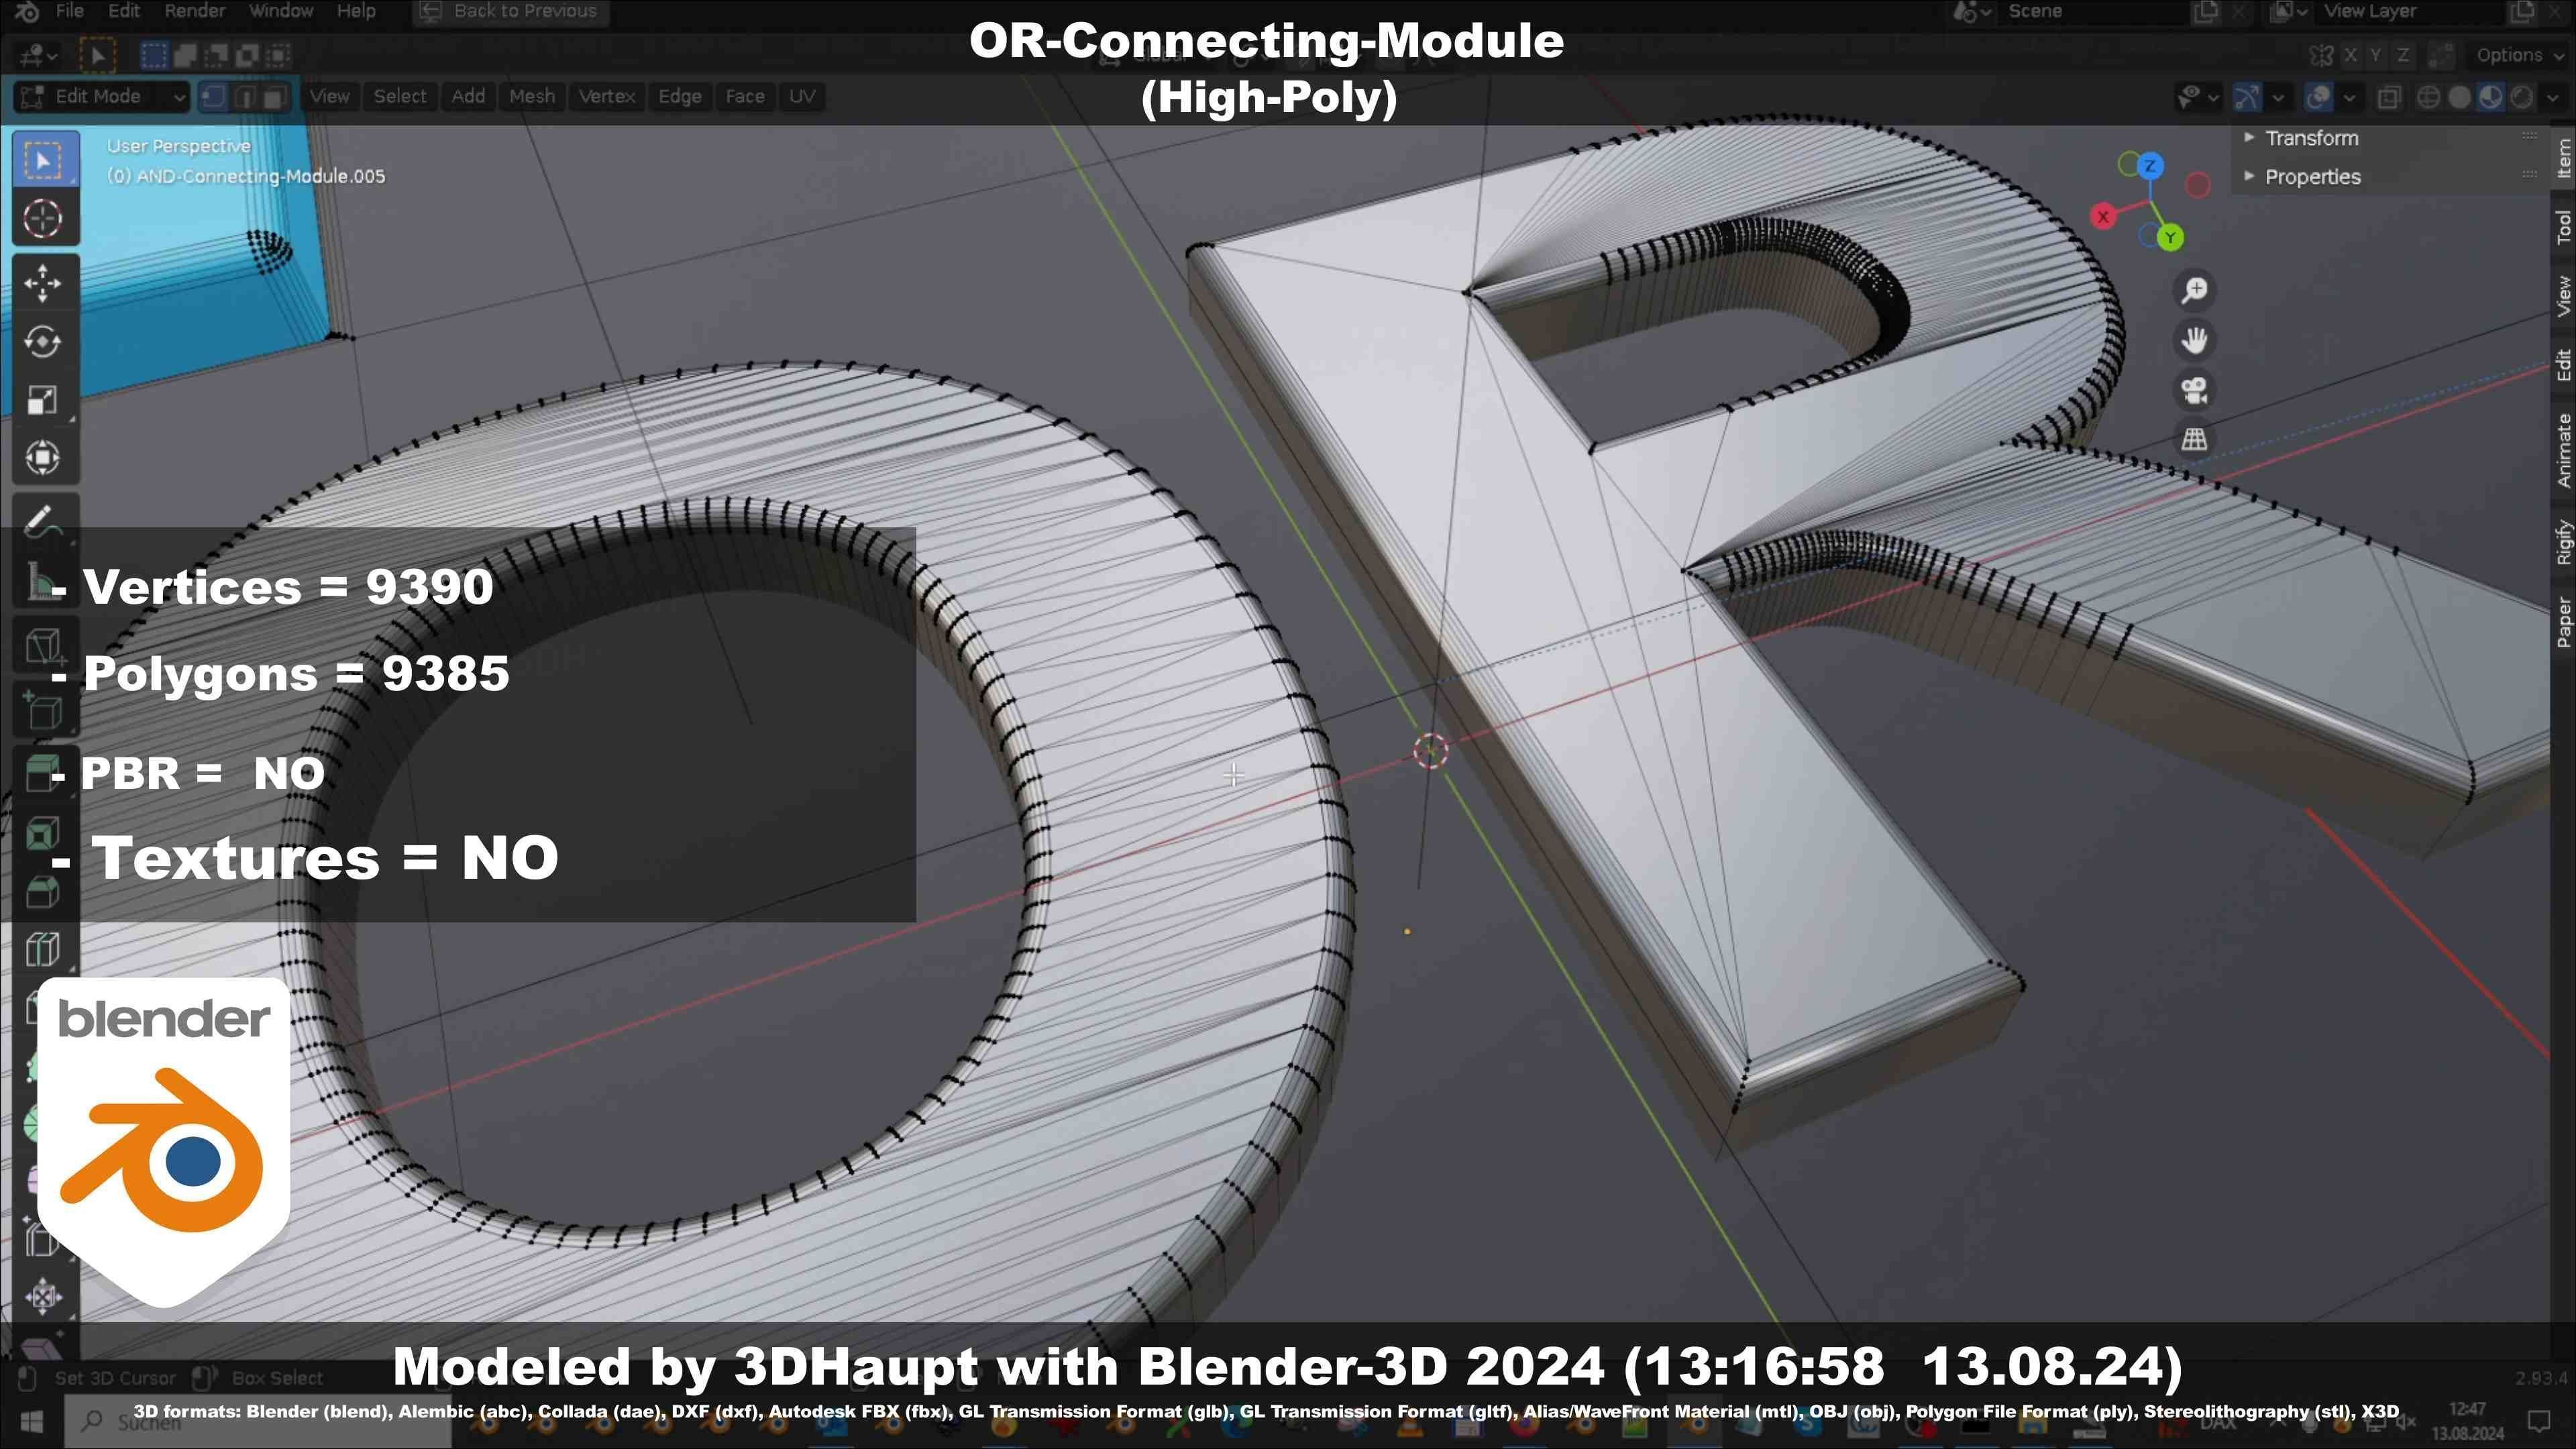Pick the Measure tool
Image resolution: width=2576 pixels, height=1449 pixels.
43,580
